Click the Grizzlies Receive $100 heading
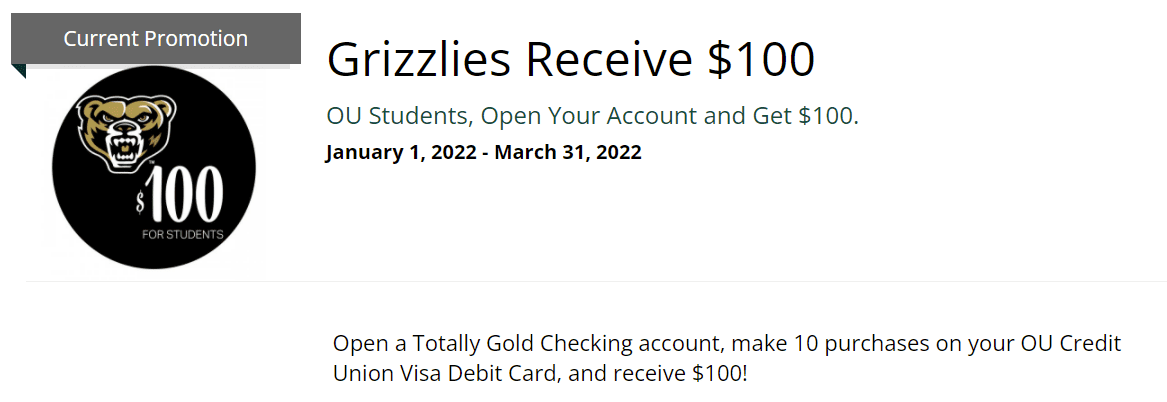1167x402 pixels. (x=571, y=60)
